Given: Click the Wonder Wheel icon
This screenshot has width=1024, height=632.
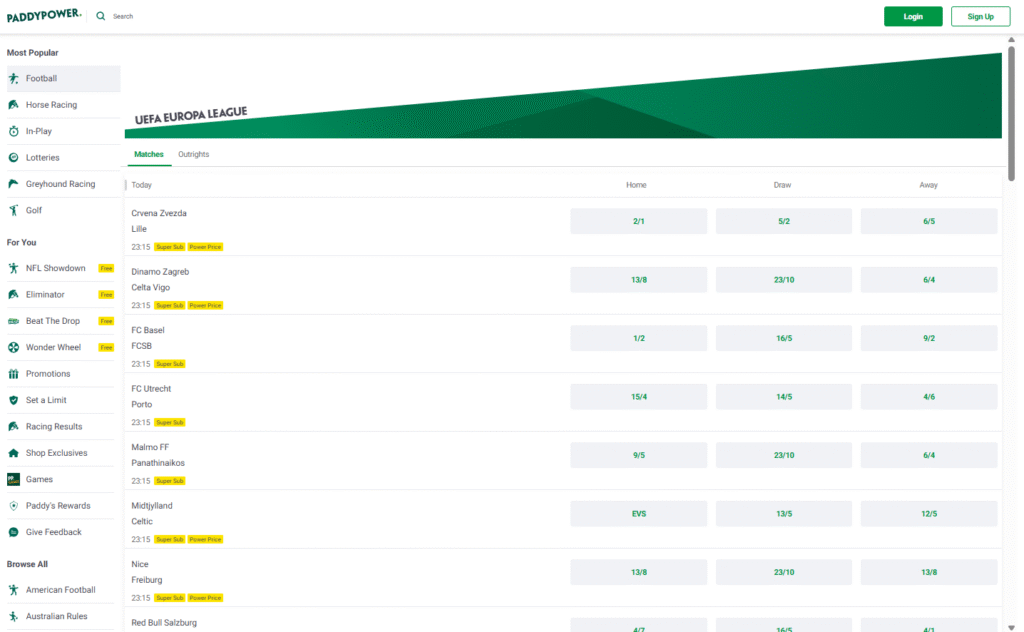Looking at the screenshot, I should [14, 348].
